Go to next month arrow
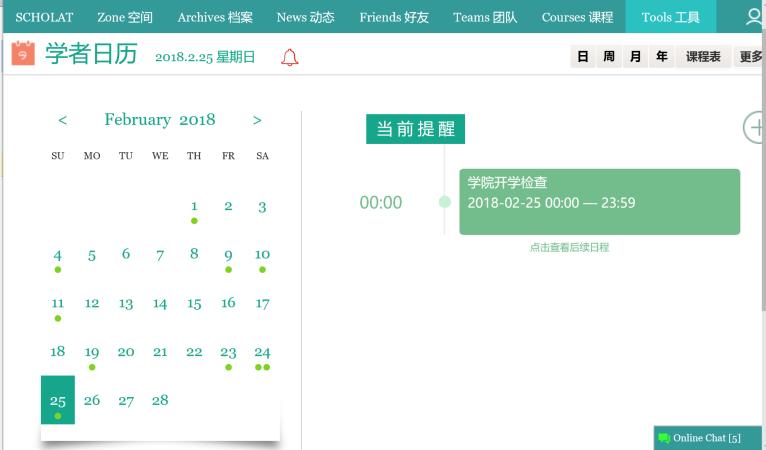 pos(257,120)
